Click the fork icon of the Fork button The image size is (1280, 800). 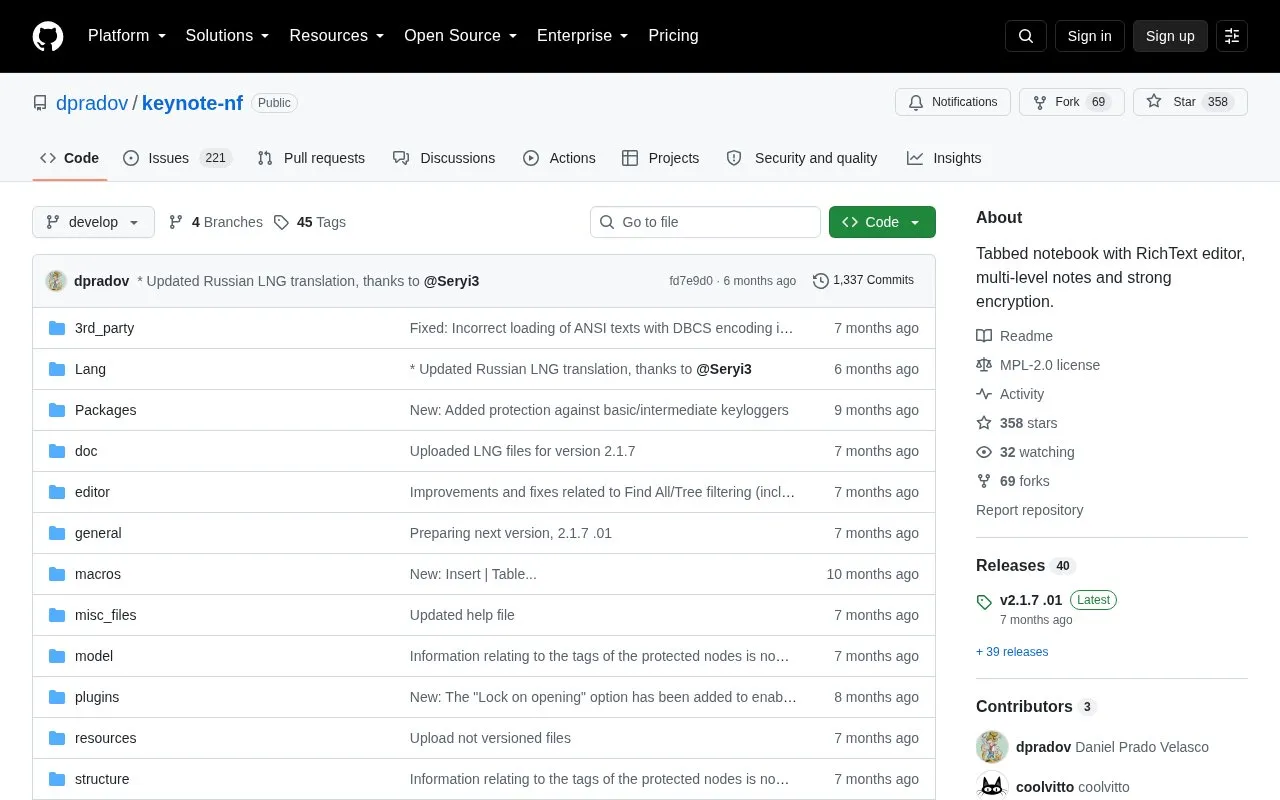[x=1040, y=102]
